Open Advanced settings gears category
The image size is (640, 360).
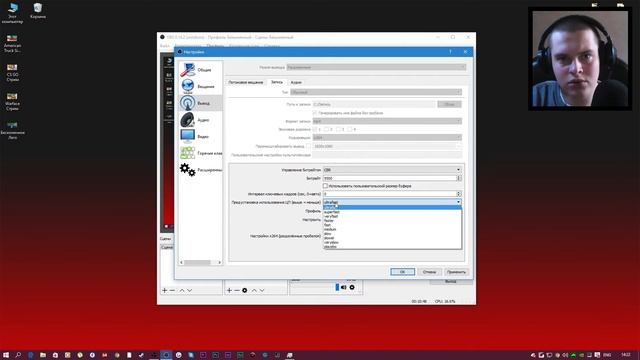(200, 170)
